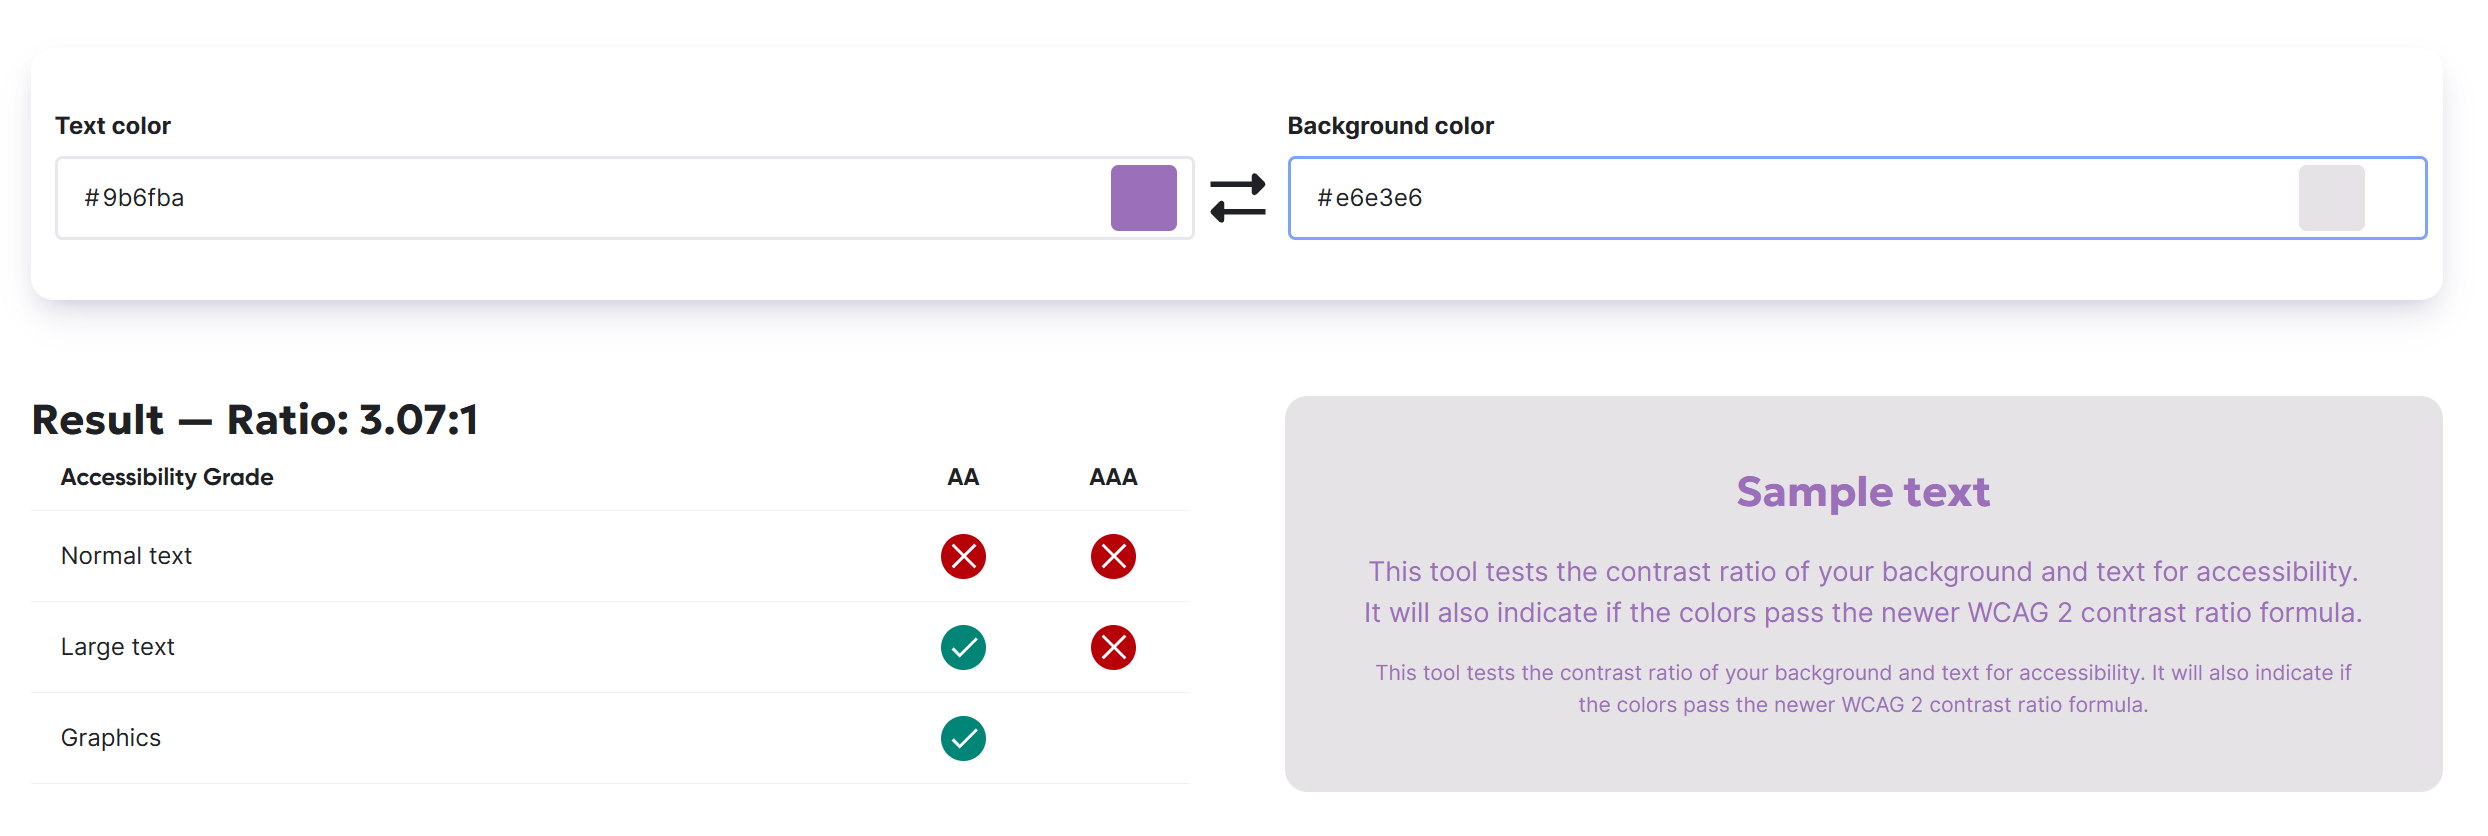
Task: Click the Background color label
Action: coord(1390,126)
